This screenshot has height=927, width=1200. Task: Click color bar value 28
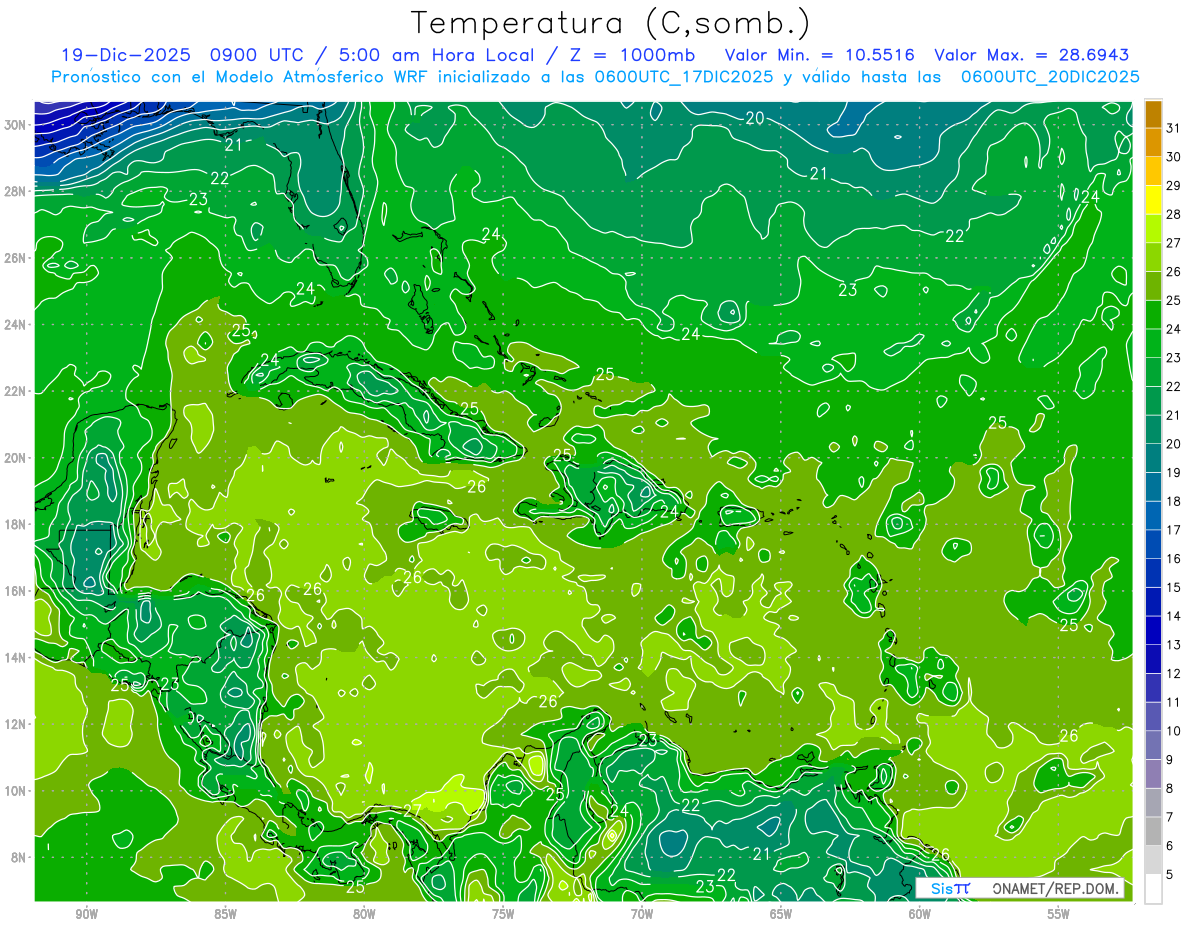(x=1174, y=214)
